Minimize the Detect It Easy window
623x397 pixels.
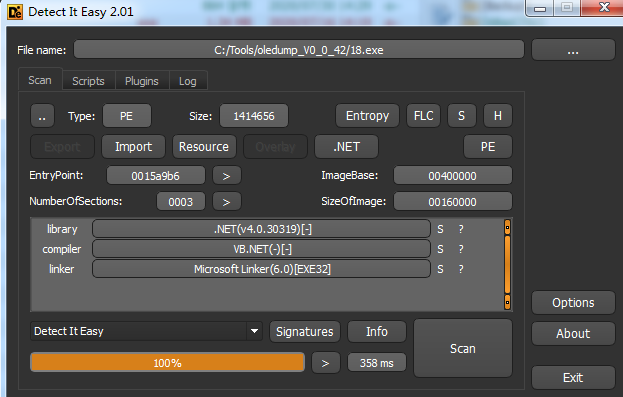pos(540,8)
